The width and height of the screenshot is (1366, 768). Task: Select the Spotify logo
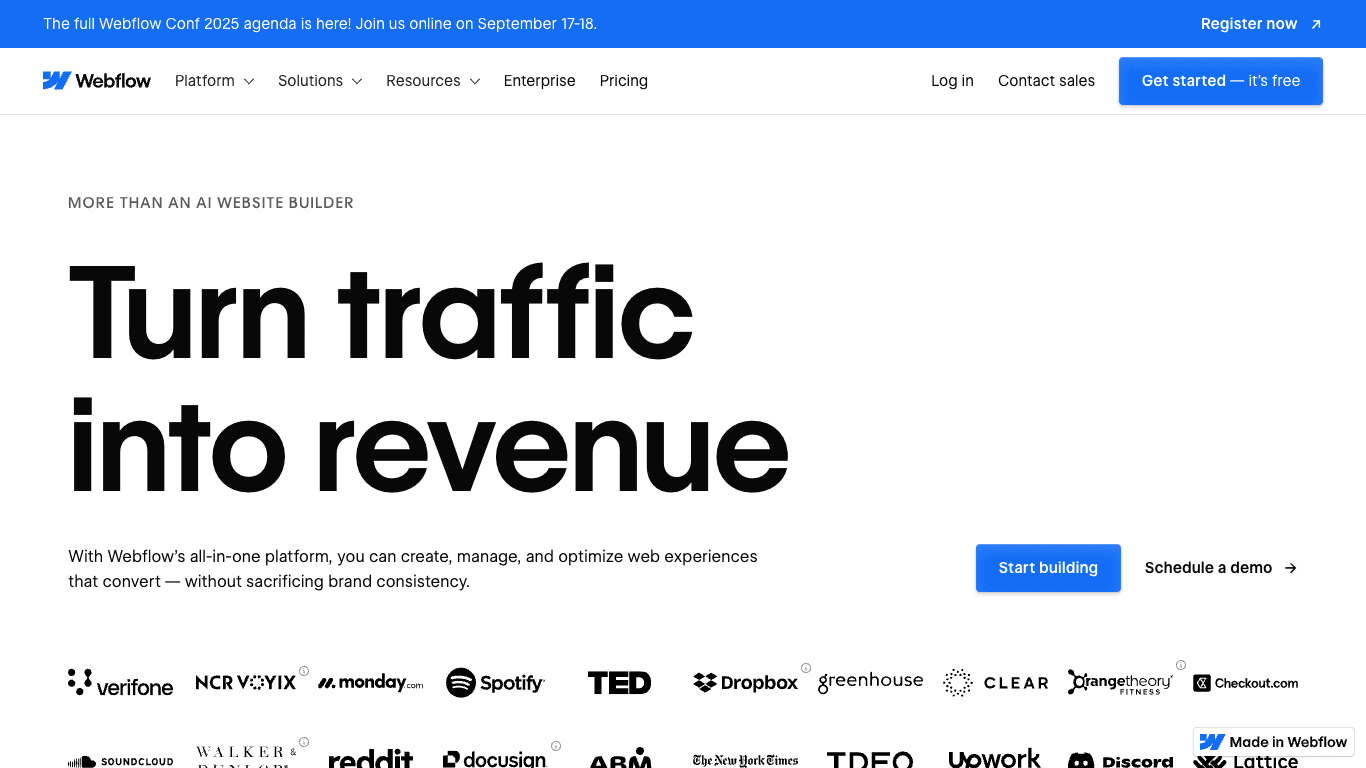coord(496,682)
